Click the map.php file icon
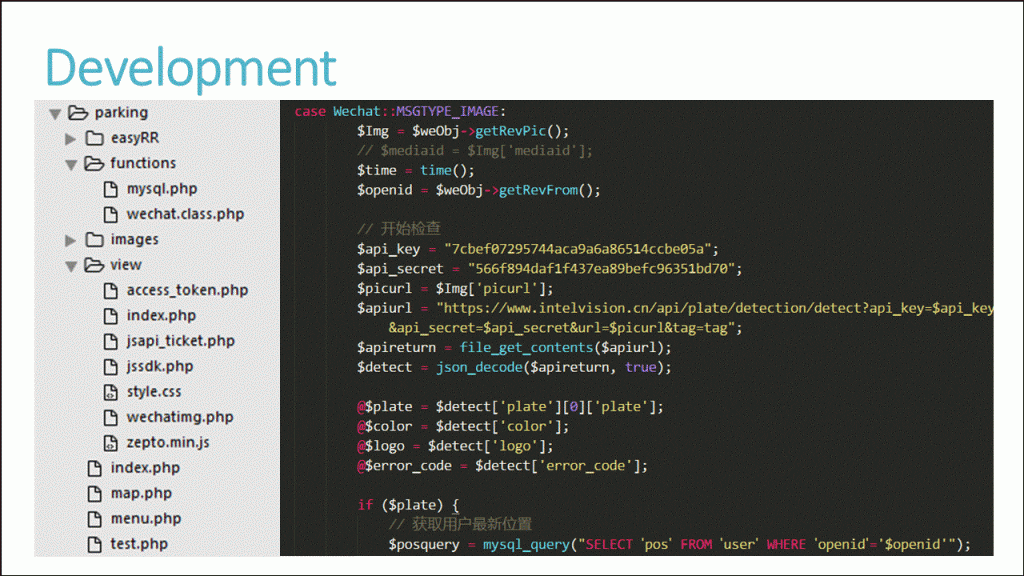 pos(95,494)
